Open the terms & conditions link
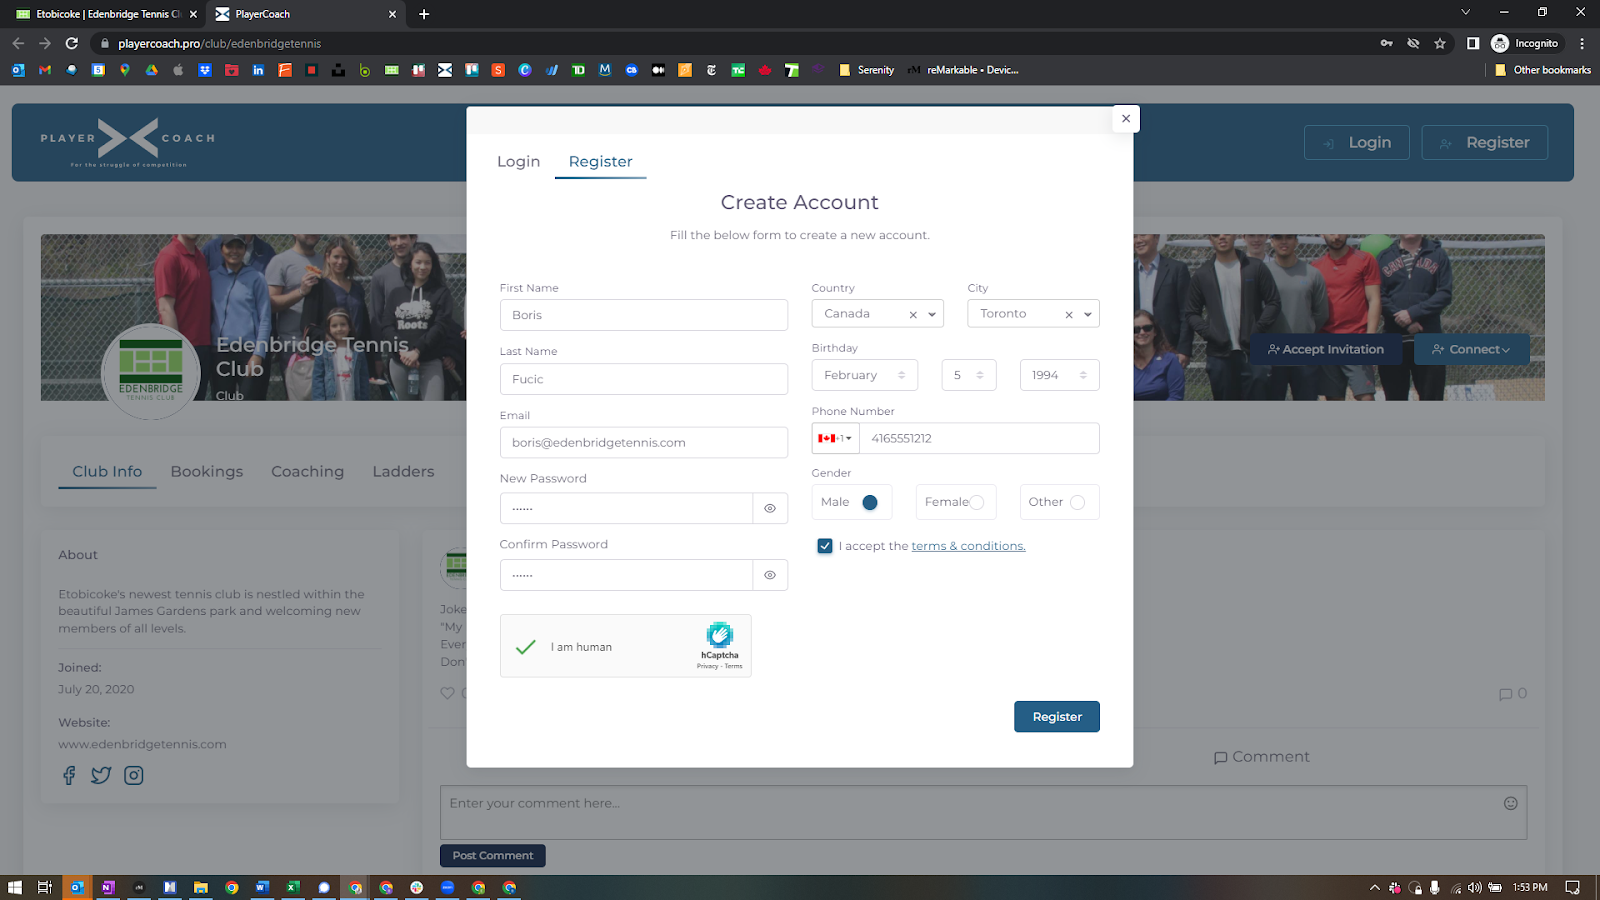 tap(968, 546)
